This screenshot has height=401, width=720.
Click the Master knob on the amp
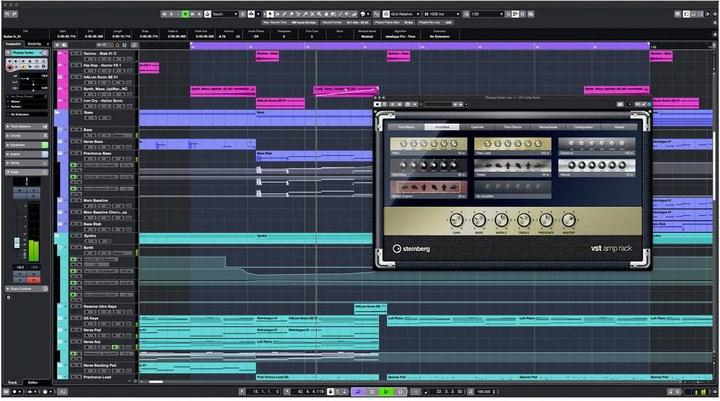pyautogui.click(x=568, y=220)
